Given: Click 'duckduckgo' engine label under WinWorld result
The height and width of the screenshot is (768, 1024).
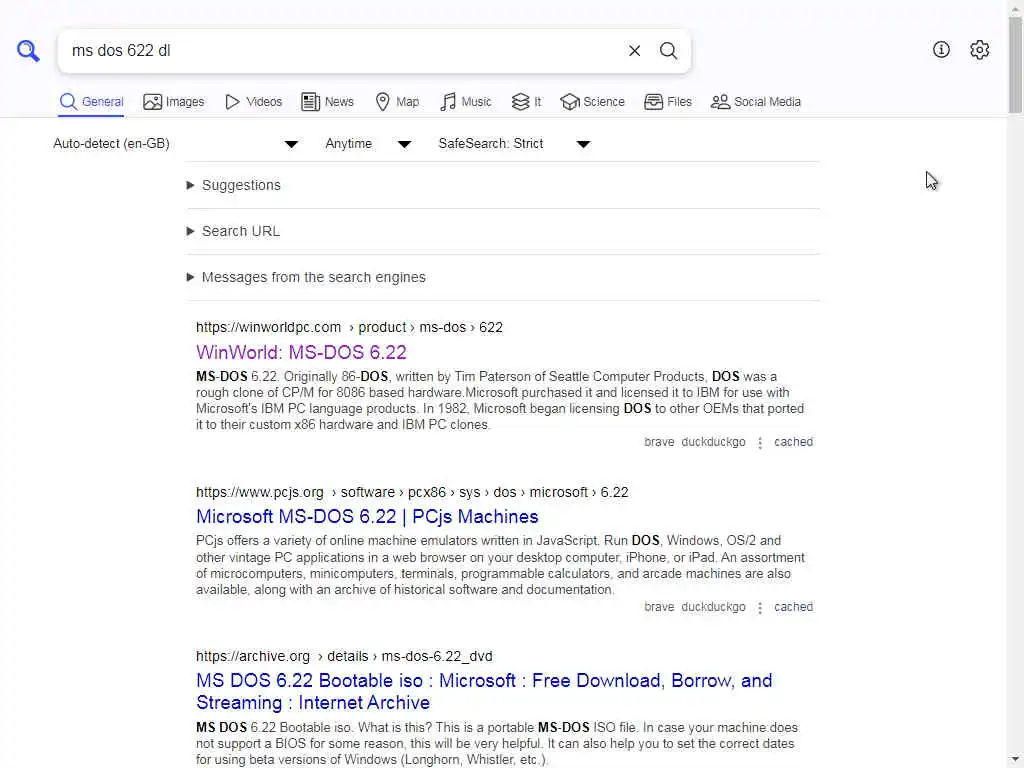Looking at the screenshot, I should tap(713, 442).
